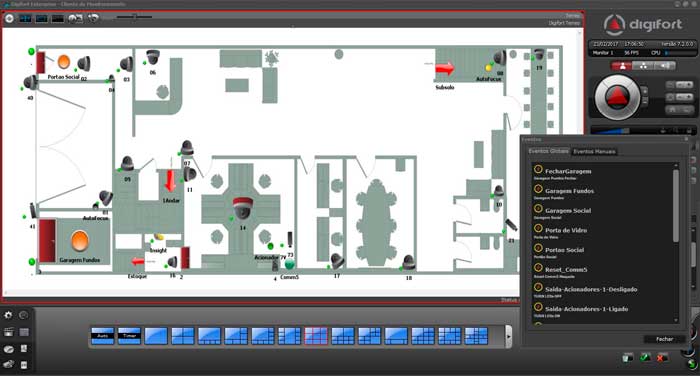The width and height of the screenshot is (700, 376).
Task: Adjust the zoom slider in top toolbar
Action: tap(134, 17)
